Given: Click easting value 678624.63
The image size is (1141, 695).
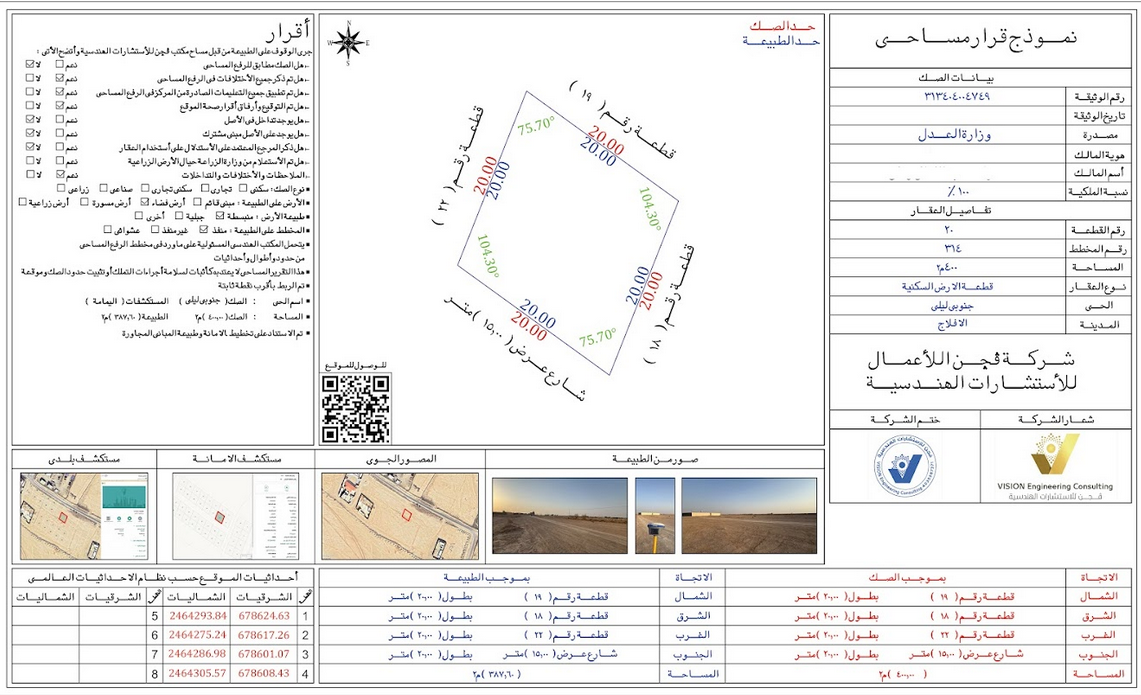Looking at the screenshot, I should tap(263, 616).
